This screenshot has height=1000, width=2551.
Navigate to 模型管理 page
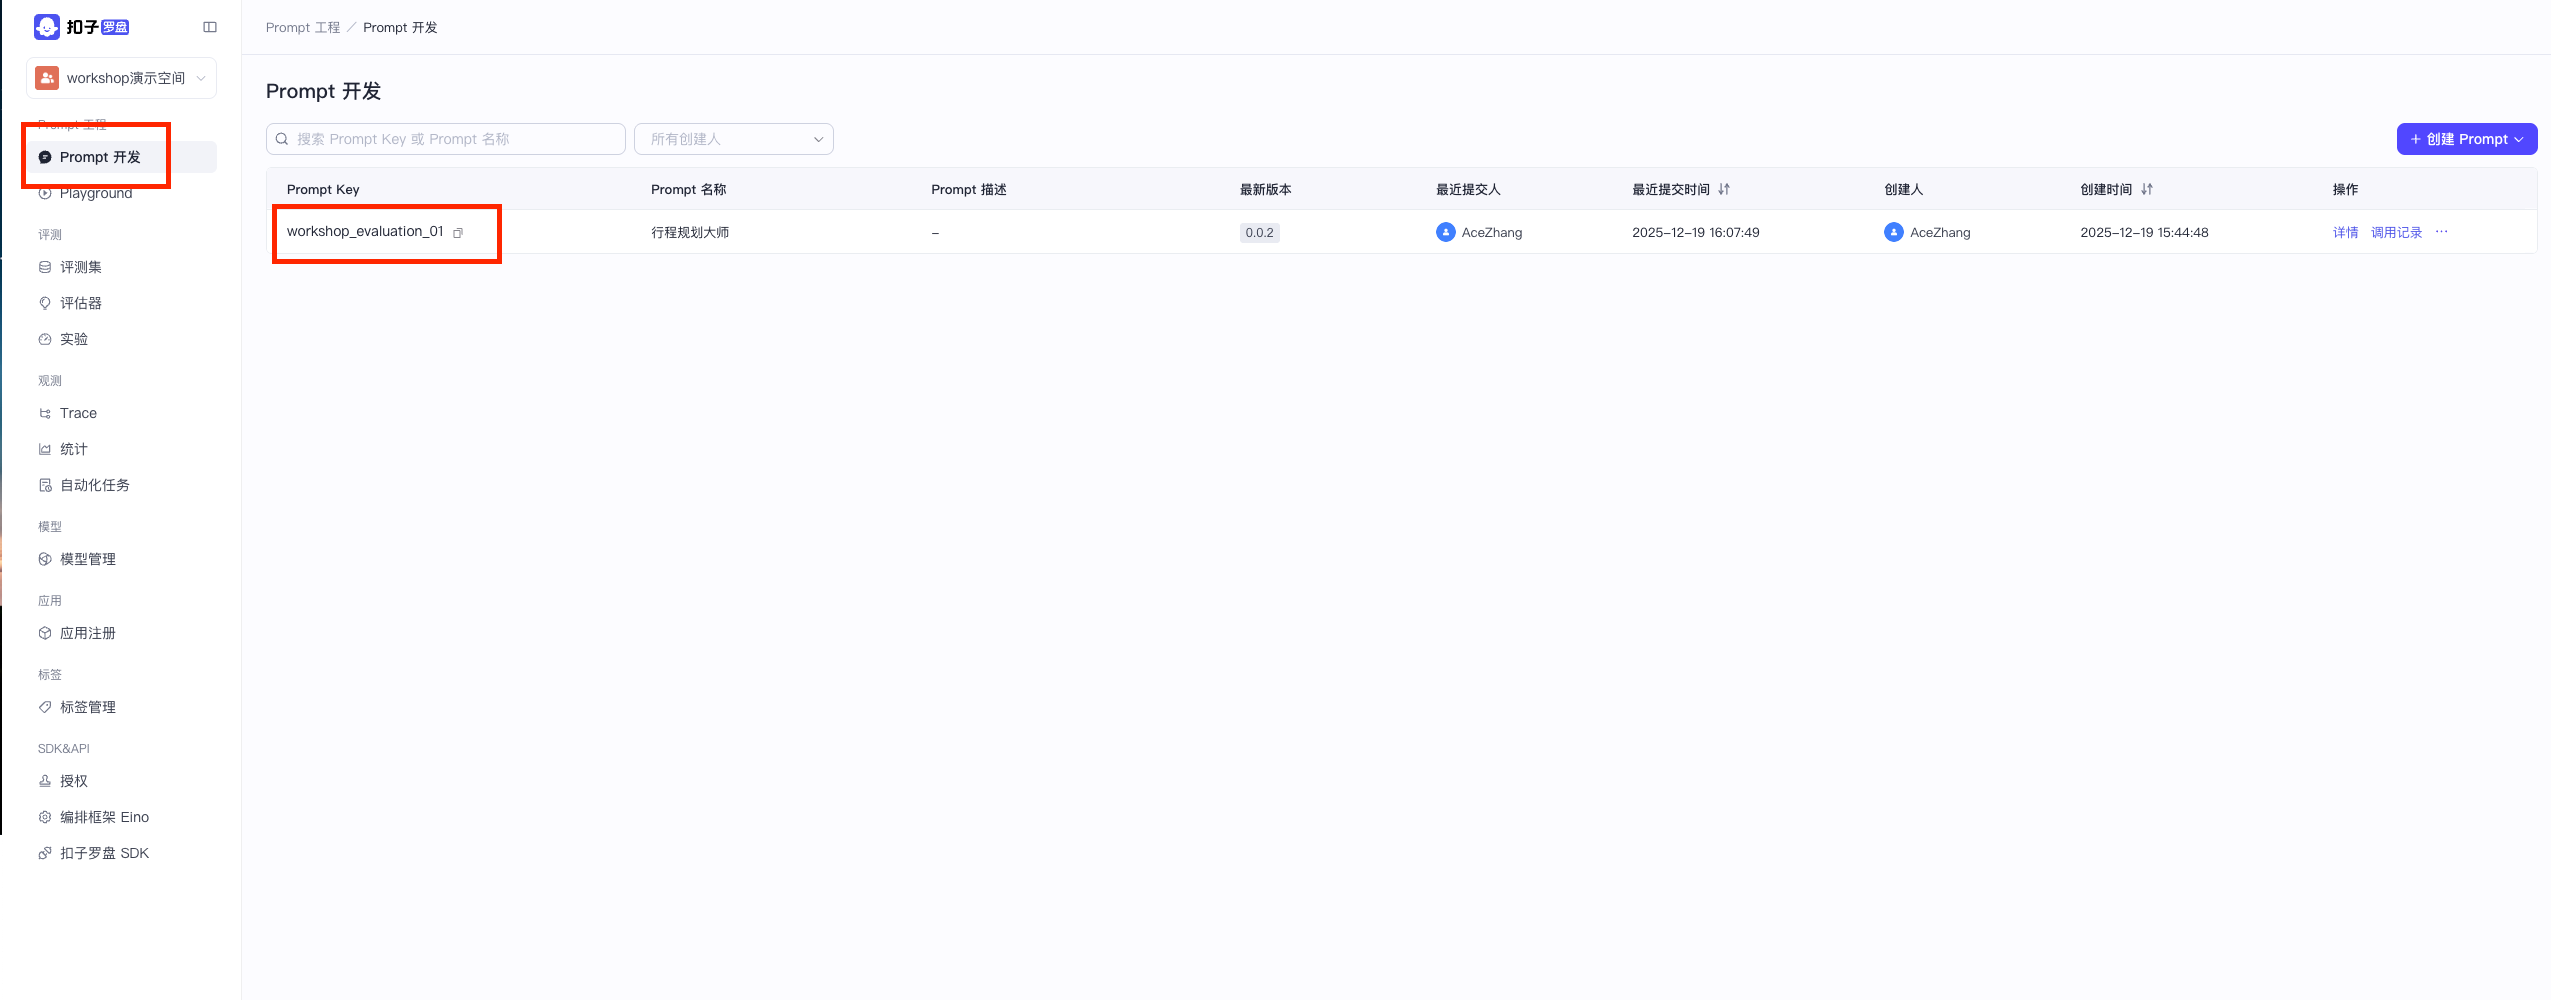pyautogui.click(x=88, y=559)
